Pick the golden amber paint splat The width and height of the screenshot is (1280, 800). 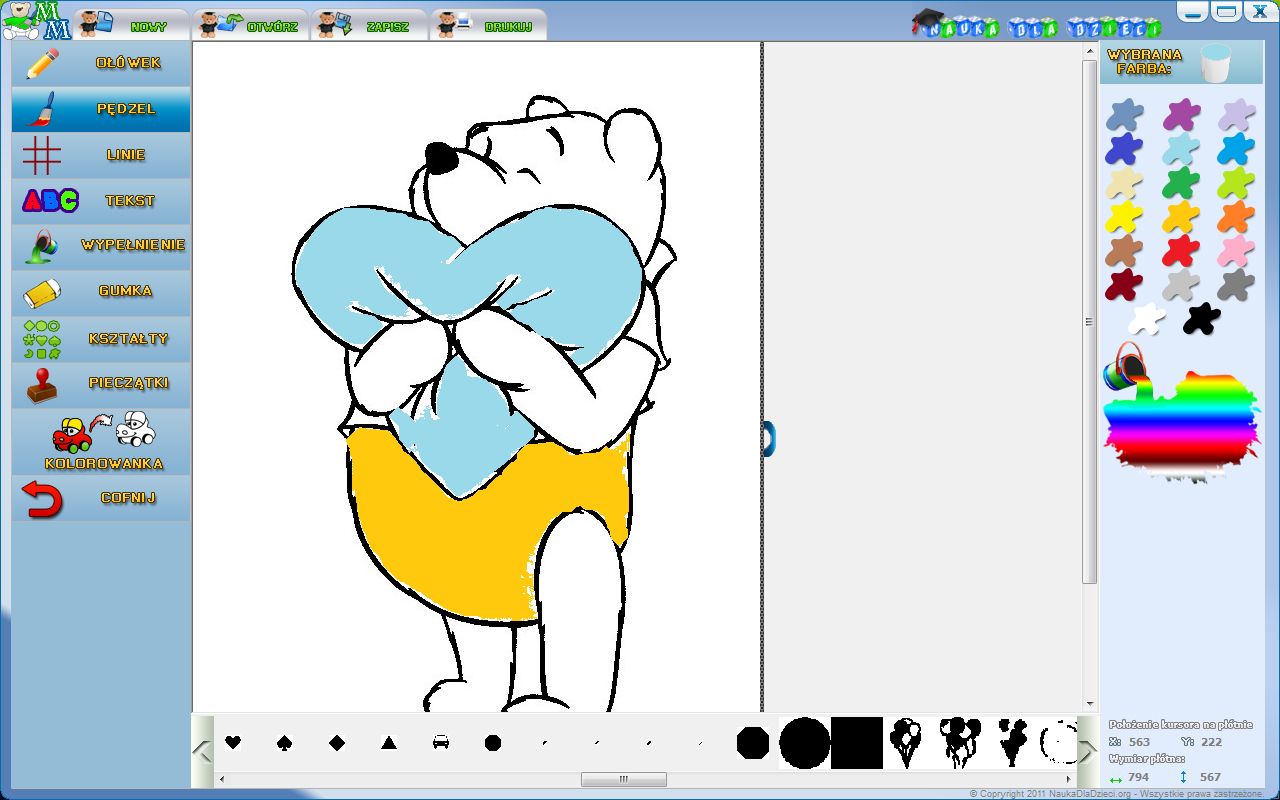[1181, 217]
